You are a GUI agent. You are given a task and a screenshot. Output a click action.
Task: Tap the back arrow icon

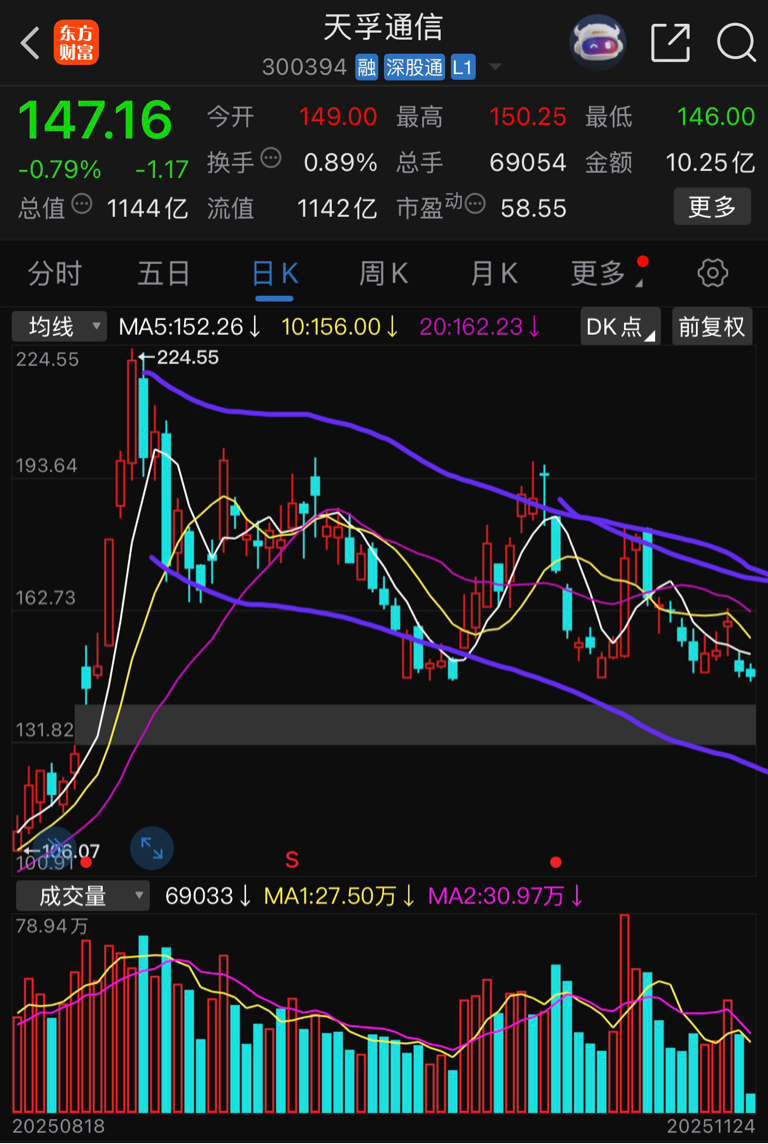(31, 44)
